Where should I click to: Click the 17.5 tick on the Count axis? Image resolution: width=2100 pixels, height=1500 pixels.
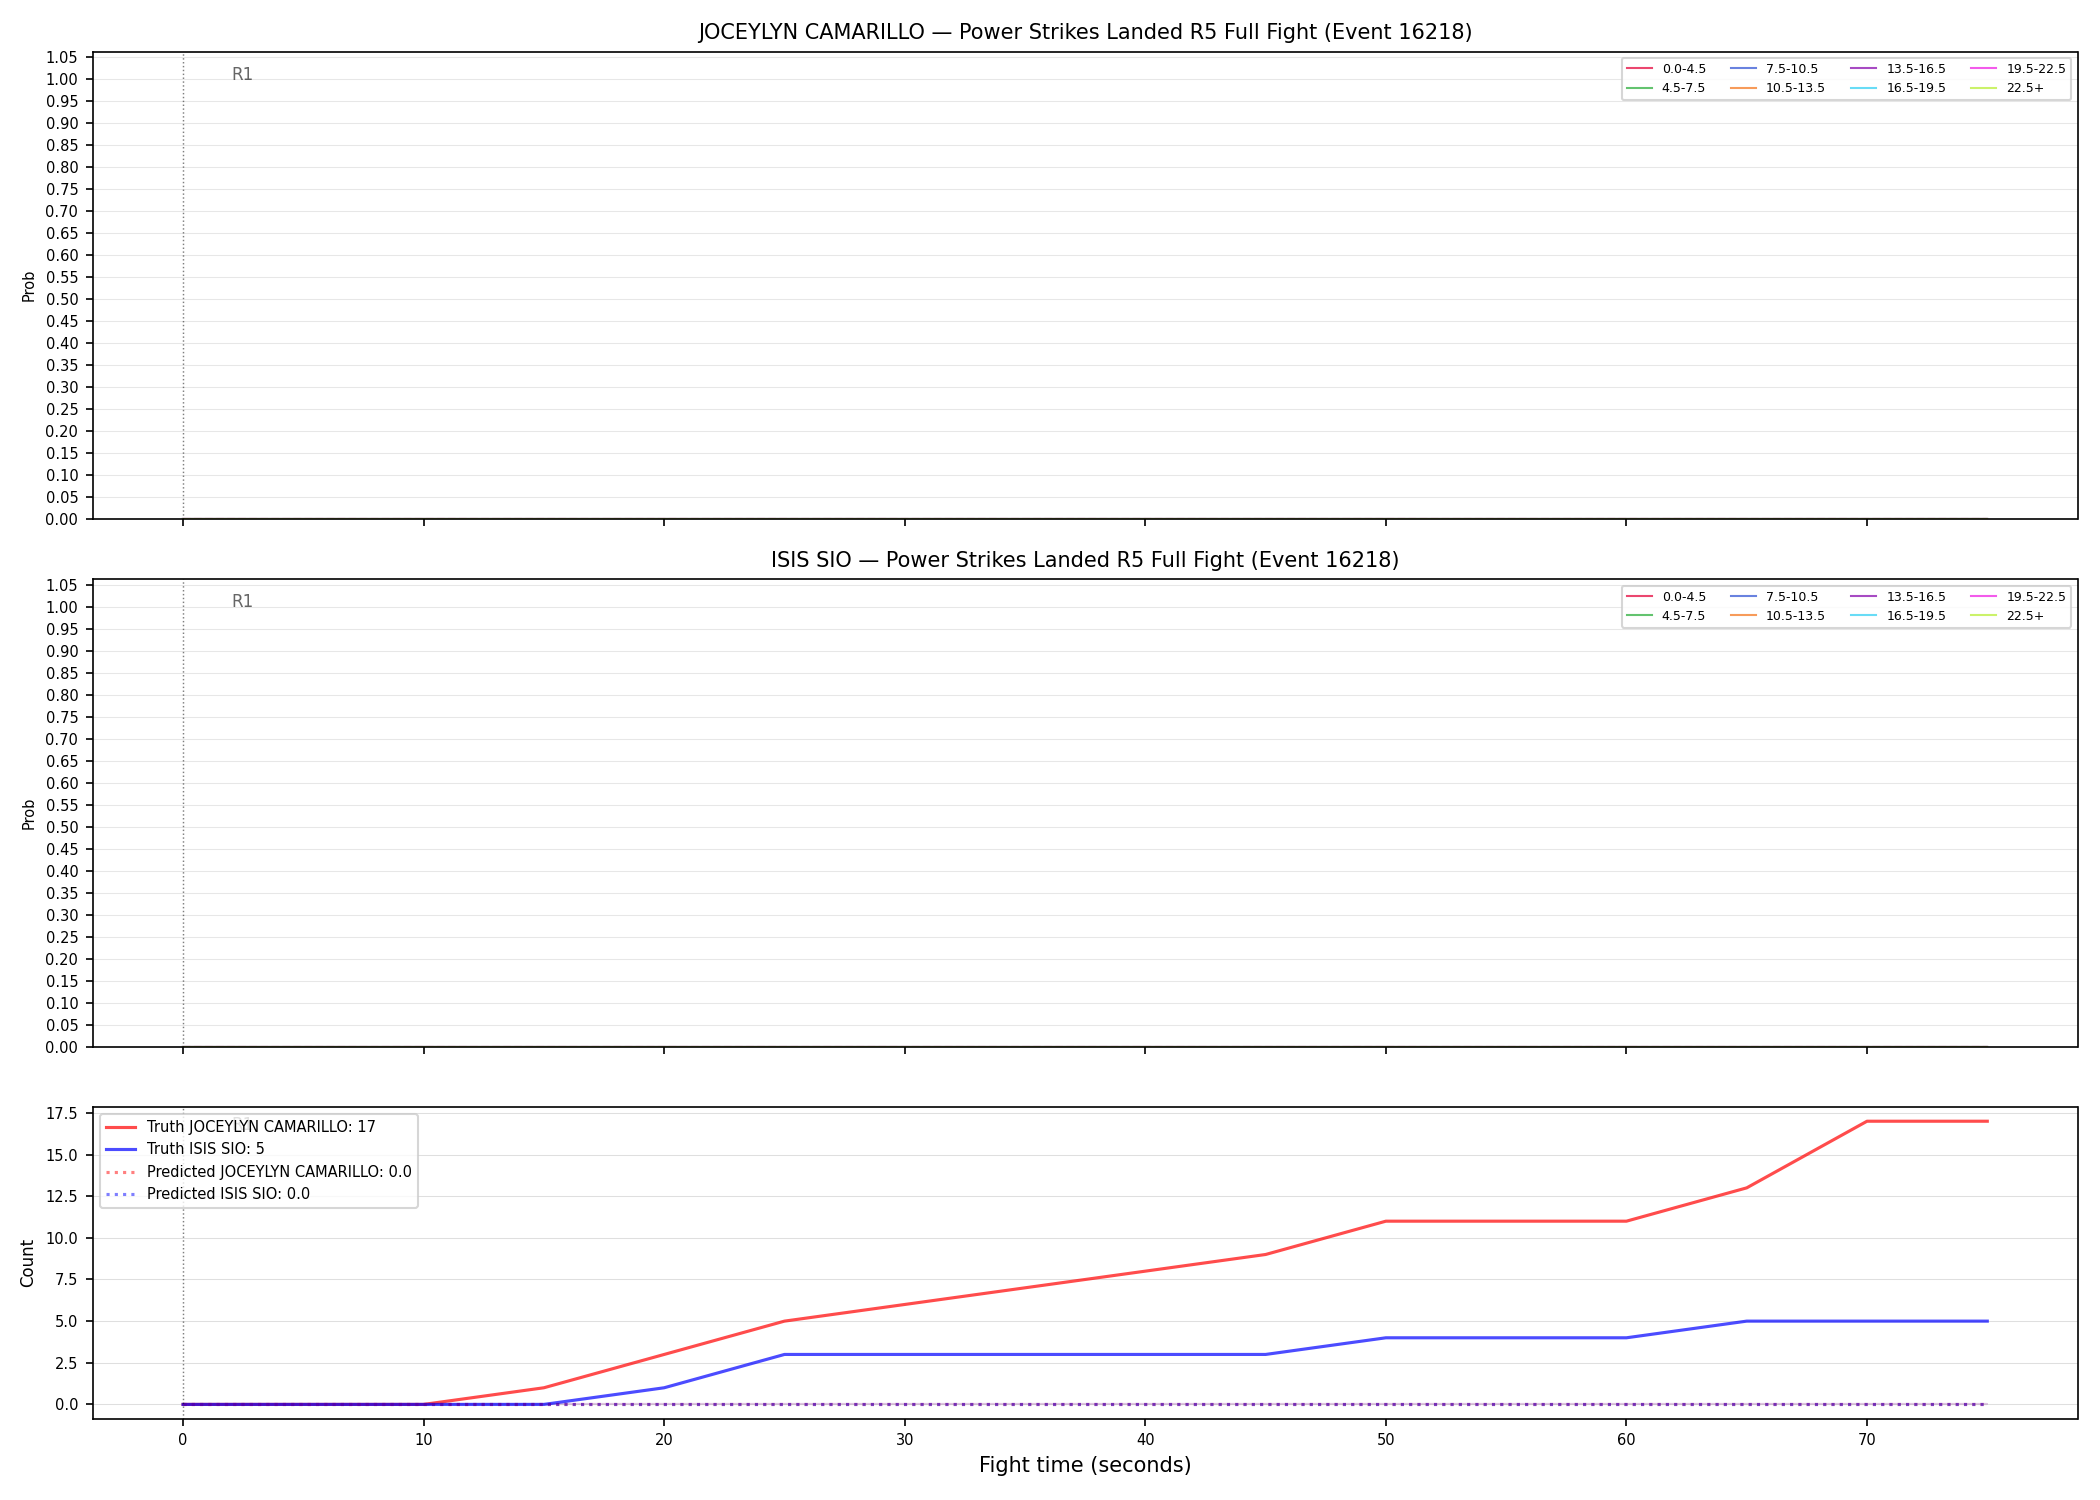pyautogui.click(x=62, y=1113)
